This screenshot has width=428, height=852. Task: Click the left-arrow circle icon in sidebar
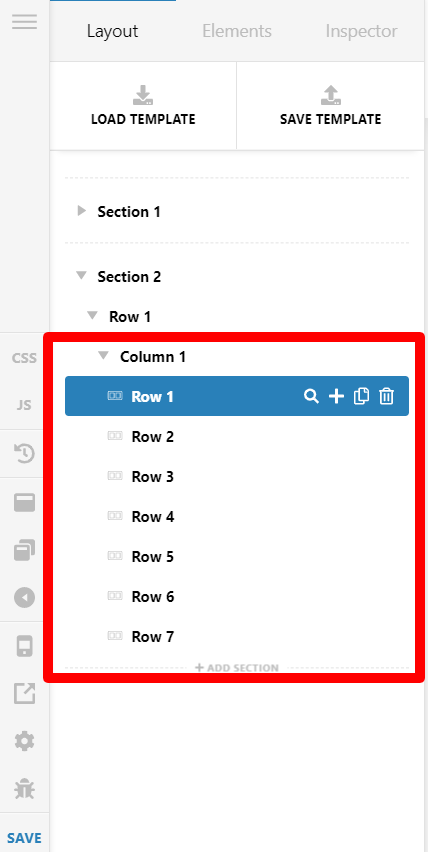(x=24, y=598)
